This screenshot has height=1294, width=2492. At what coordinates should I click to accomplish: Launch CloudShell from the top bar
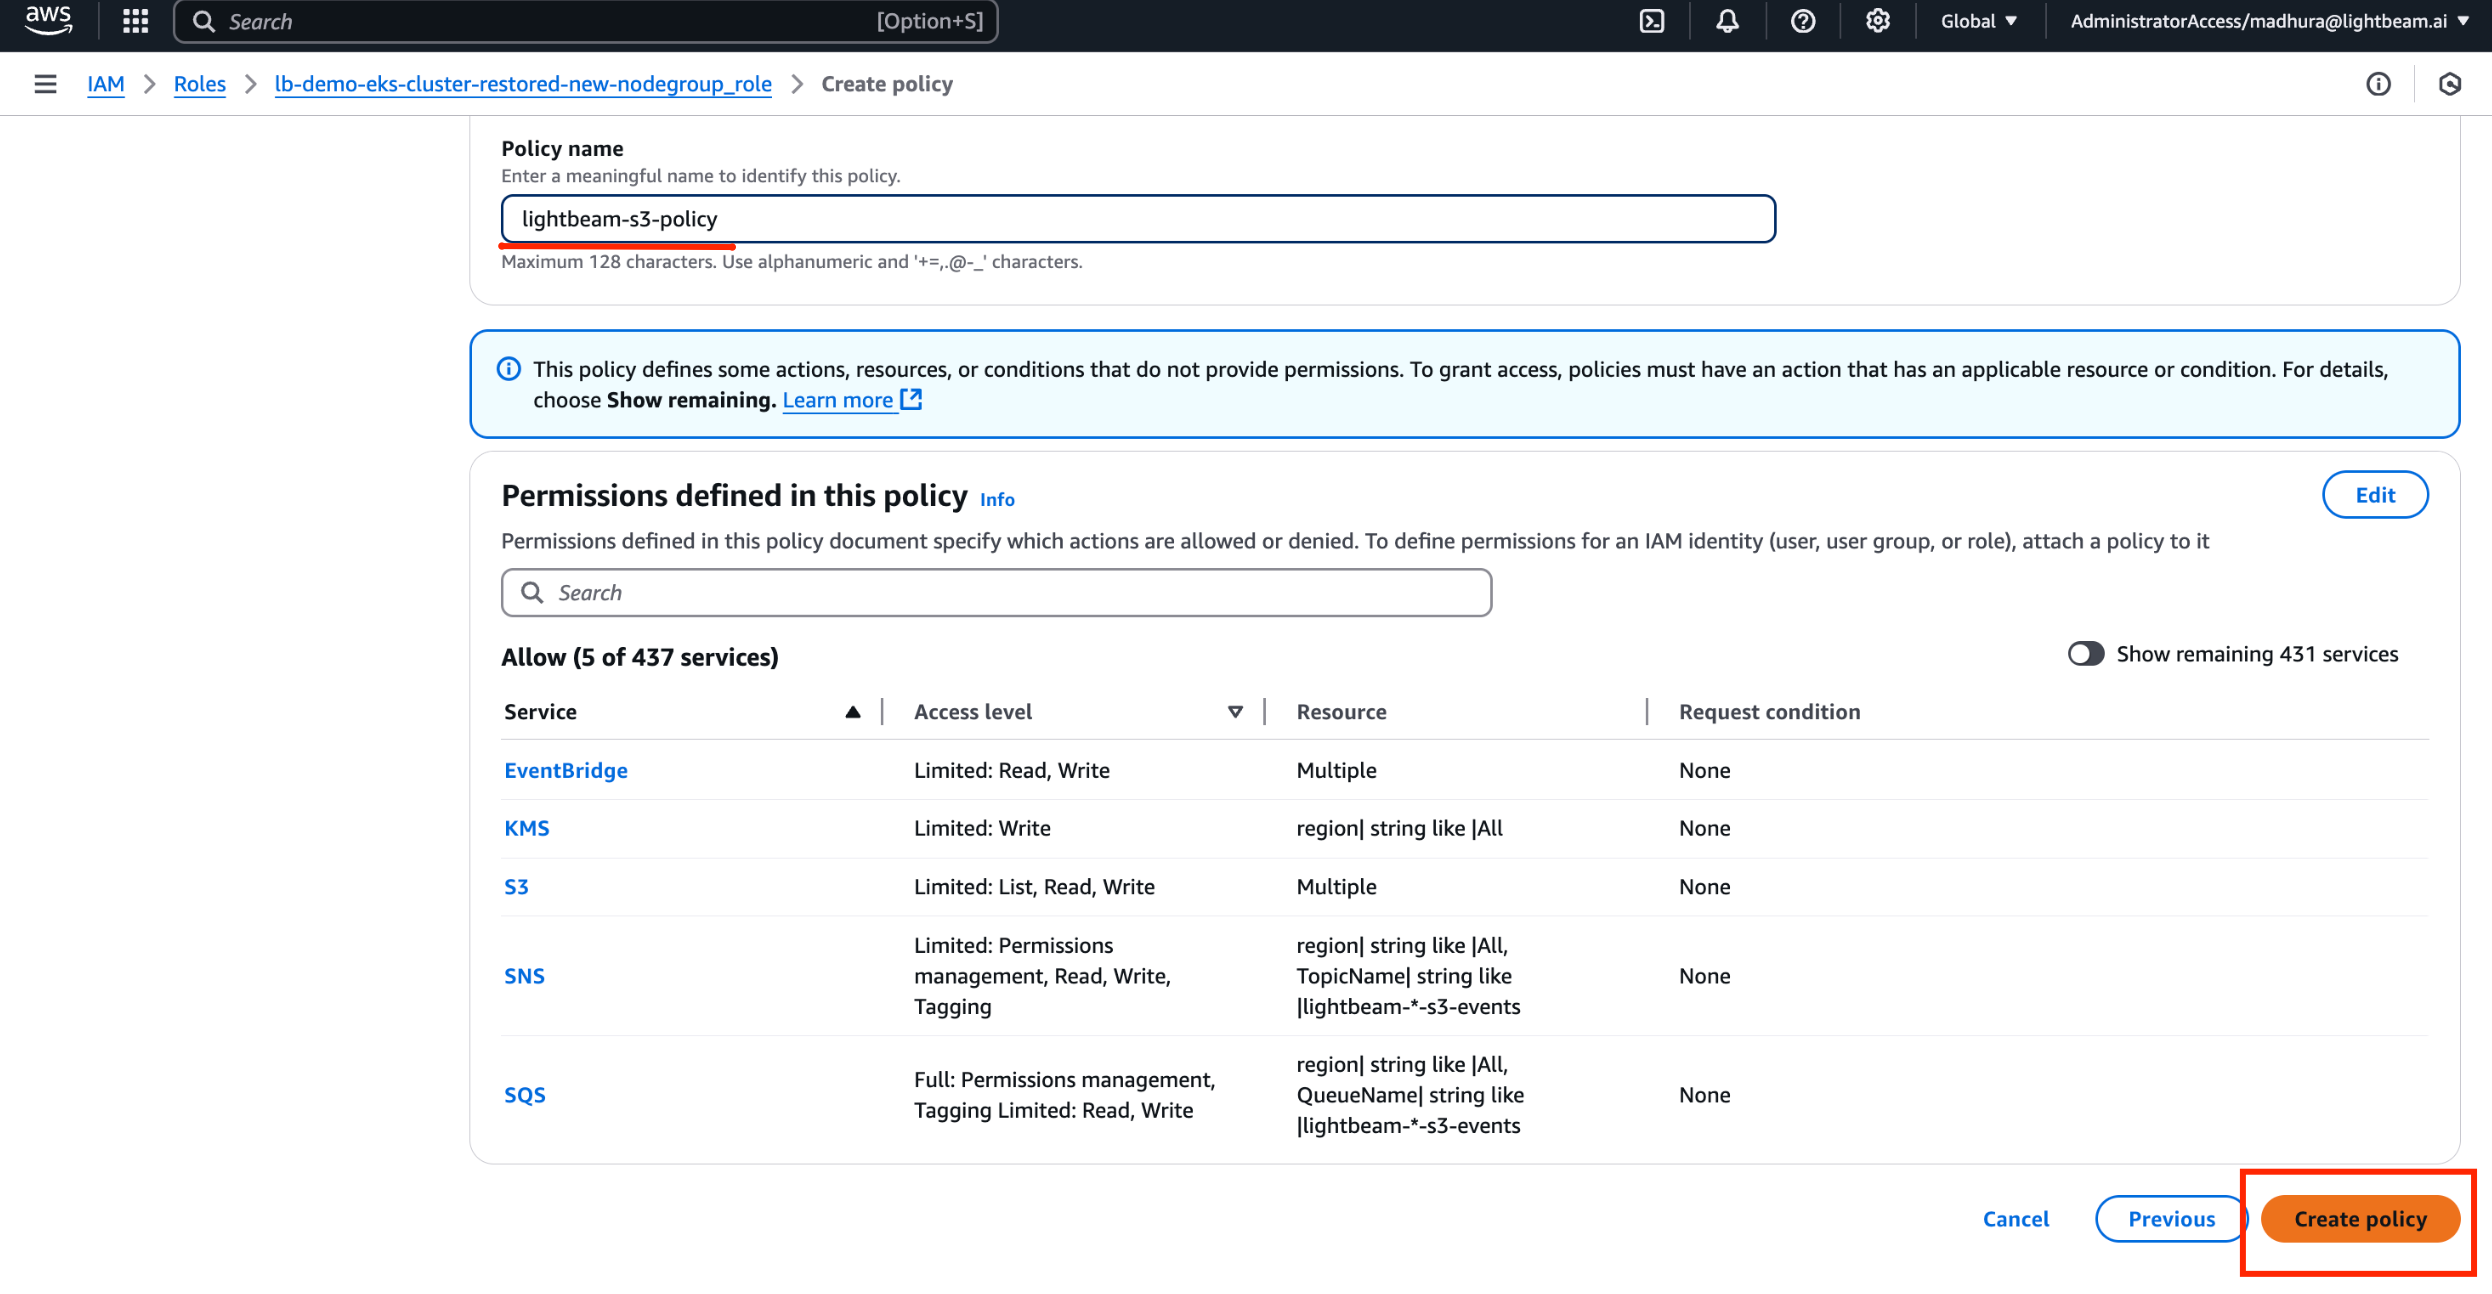pyautogui.click(x=1652, y=21)
